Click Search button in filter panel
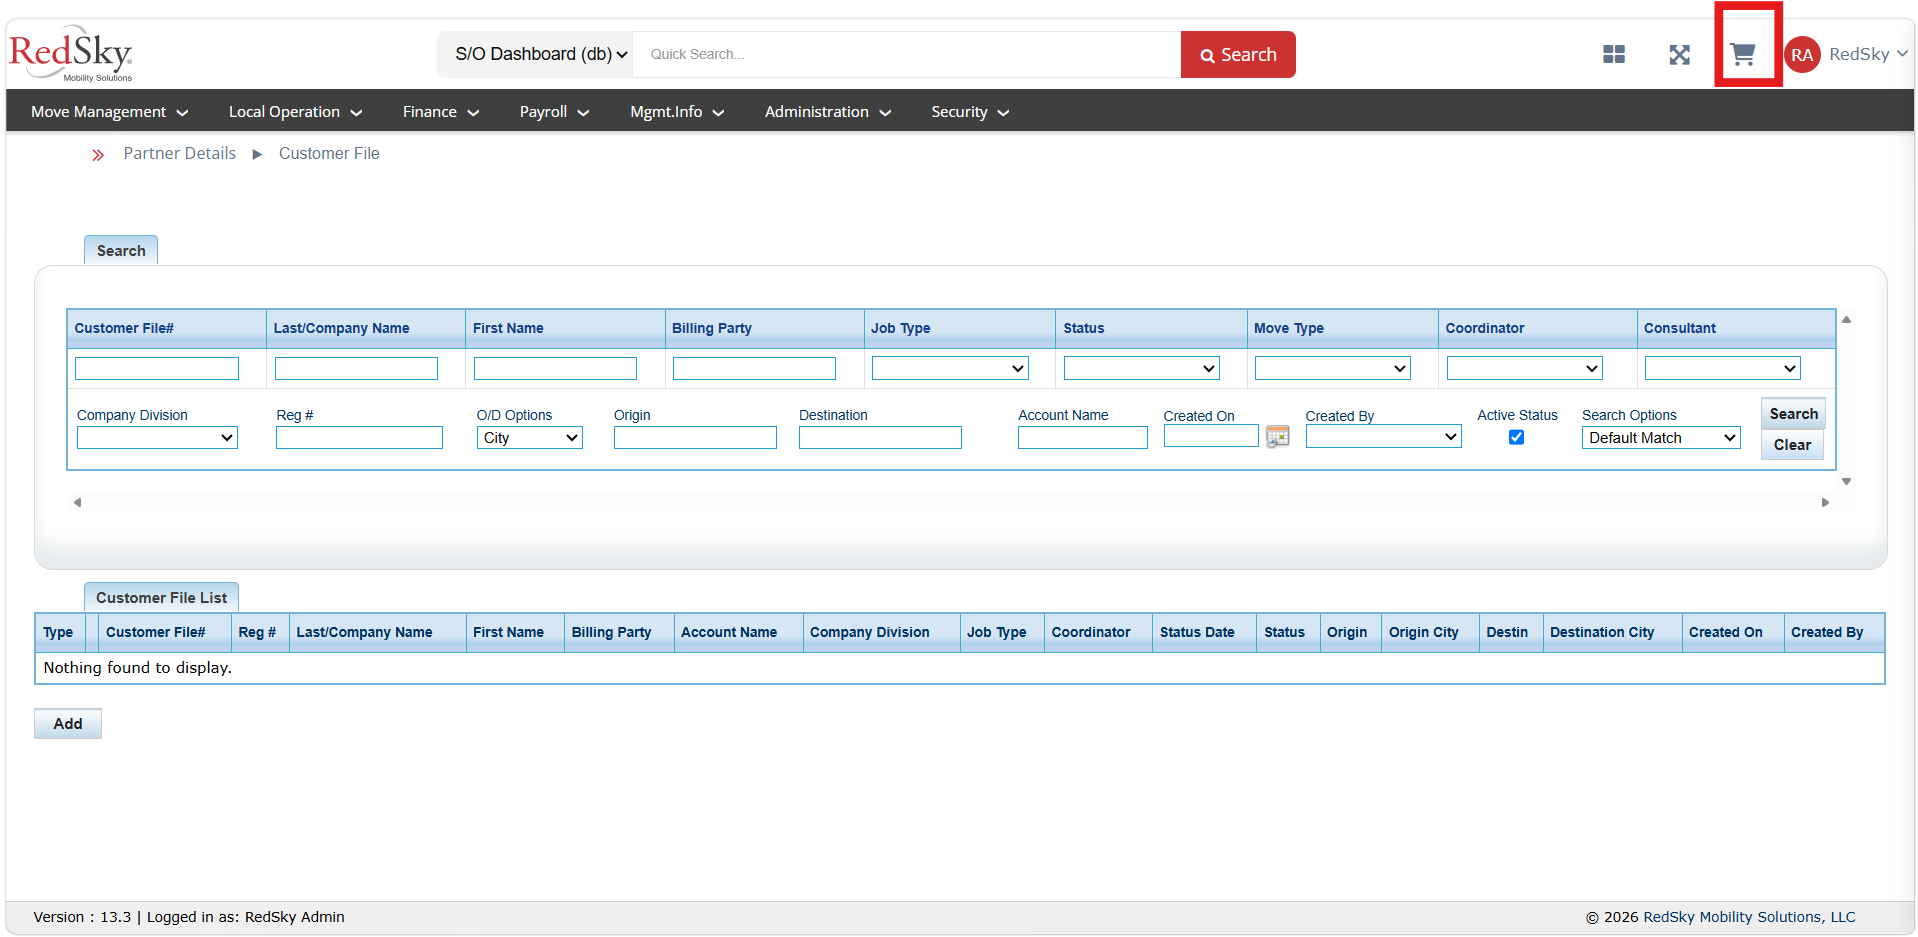1918x937 pixels. [x=1793, y=413]
